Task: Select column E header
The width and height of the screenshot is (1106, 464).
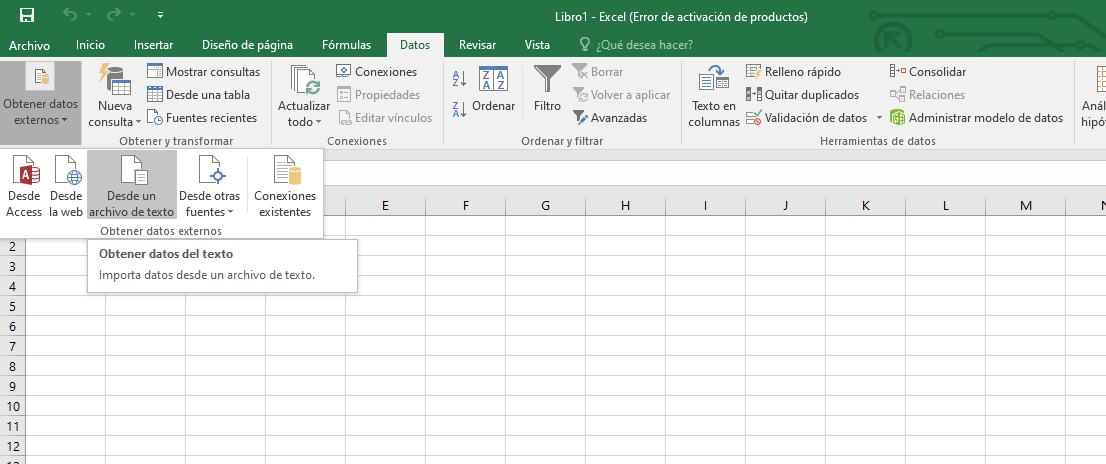Action: (x=385, y=206)
